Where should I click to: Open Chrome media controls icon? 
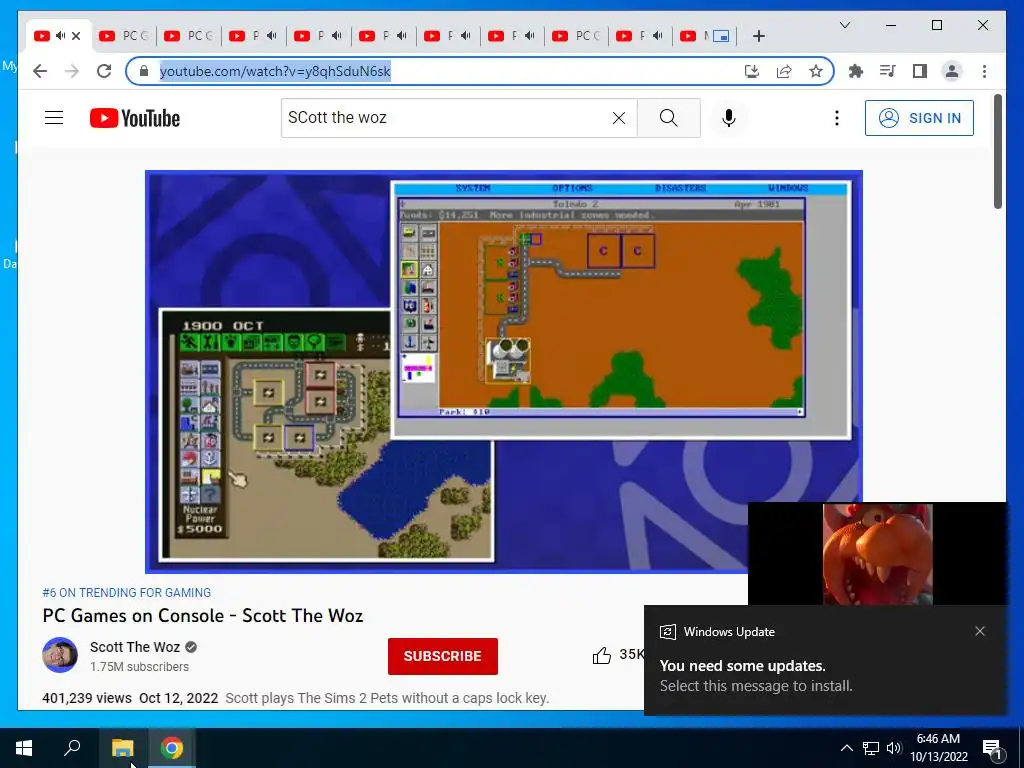click(888, 71)
